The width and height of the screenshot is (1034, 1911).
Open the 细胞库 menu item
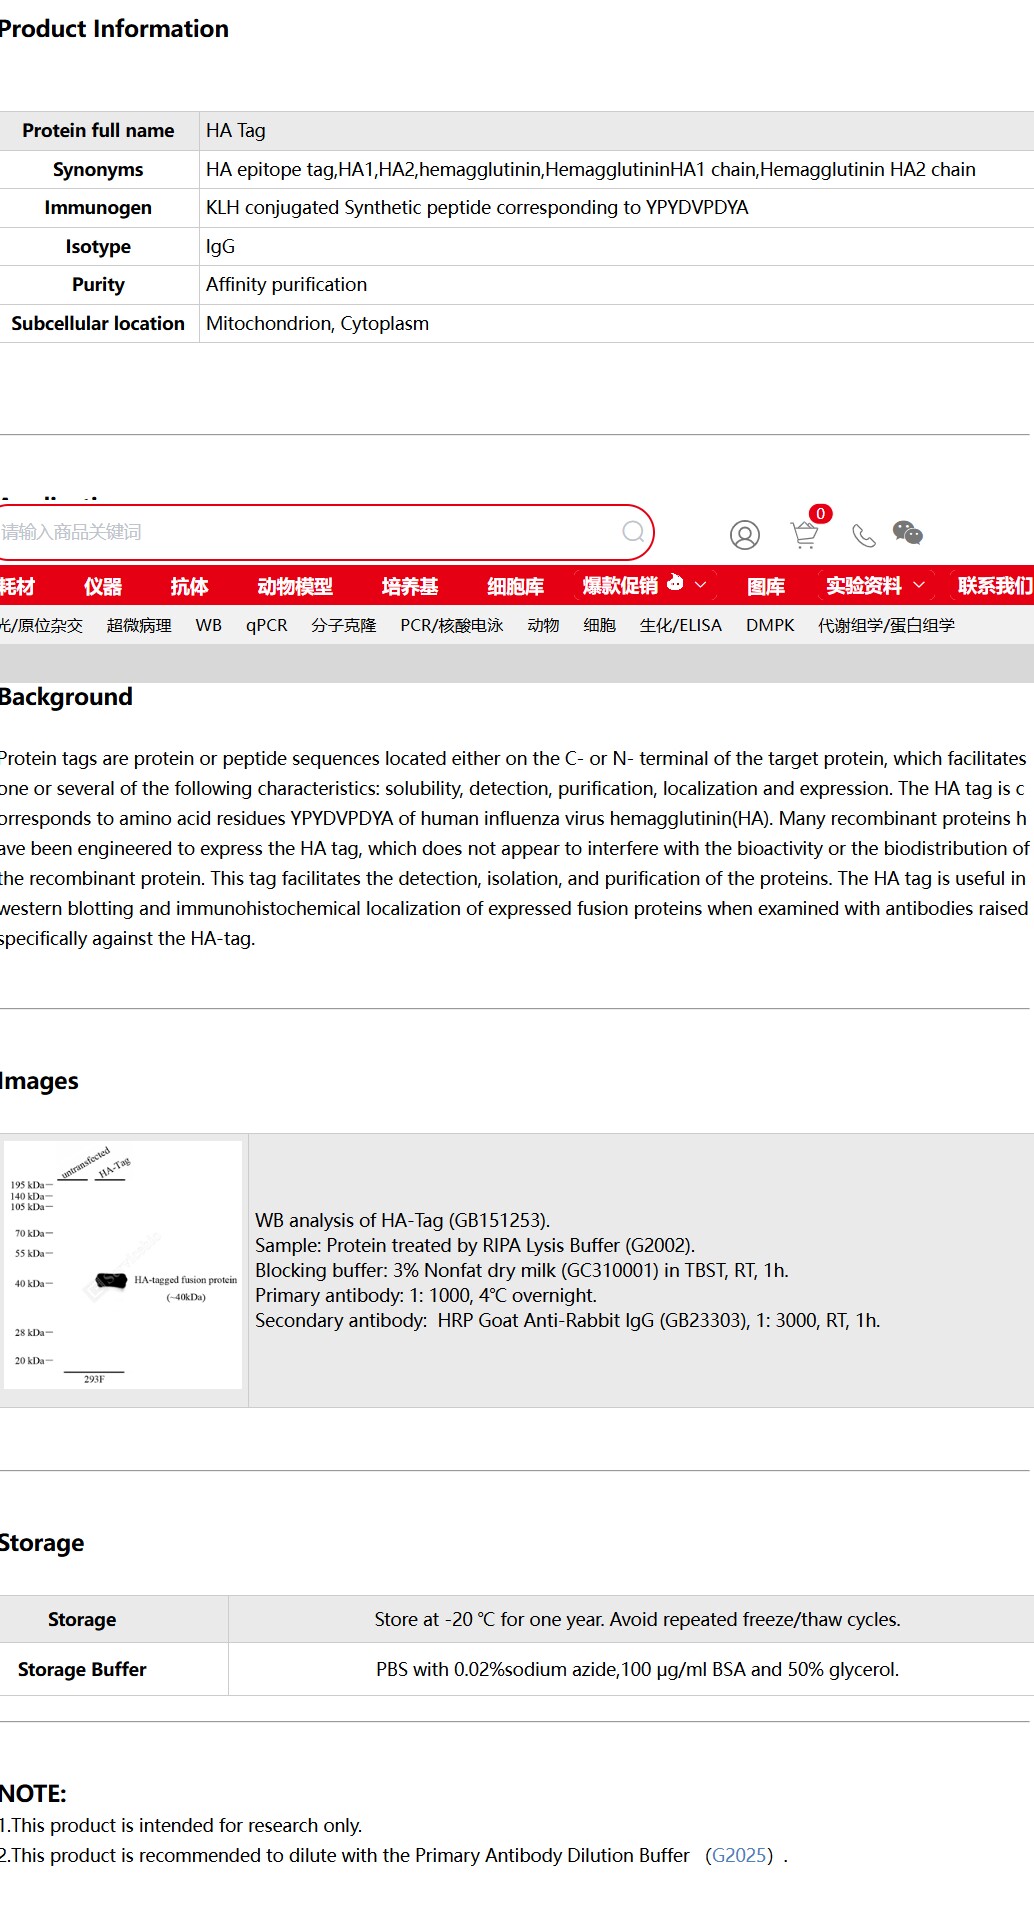pyautogui.click(x=516, y=586)
